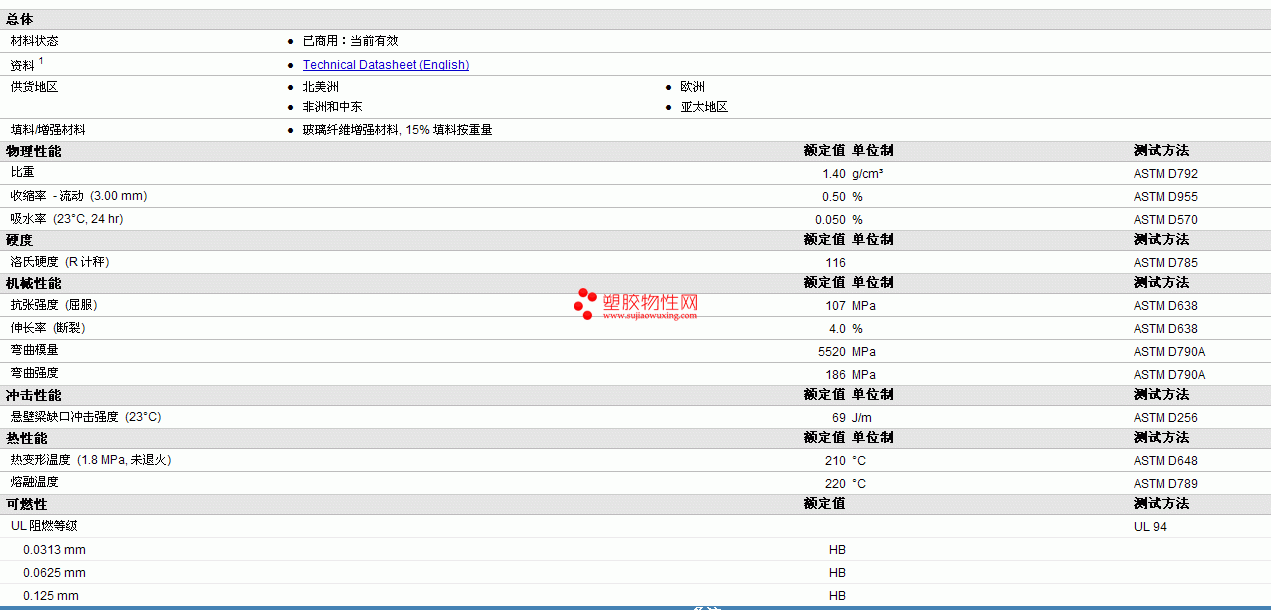
Task: Click the 210 heat deflection value
Action: coord(835,461)
